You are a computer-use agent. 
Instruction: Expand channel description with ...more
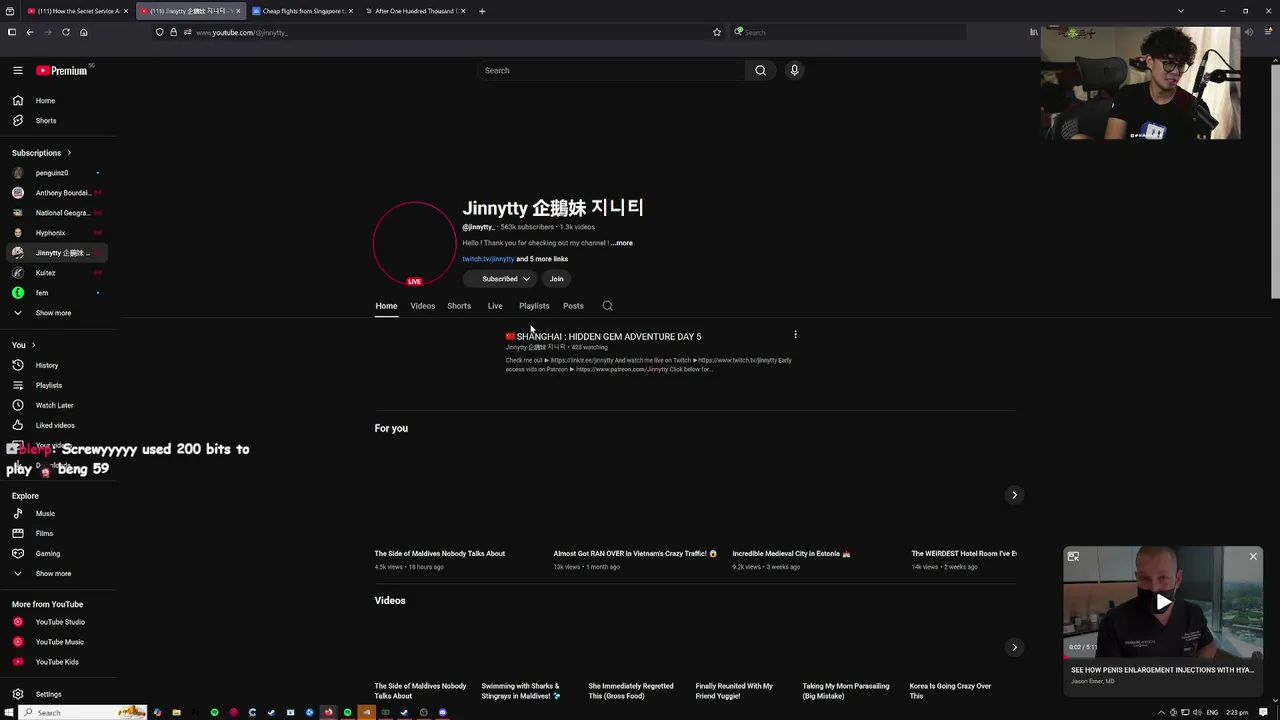click(x=622, y=243)
